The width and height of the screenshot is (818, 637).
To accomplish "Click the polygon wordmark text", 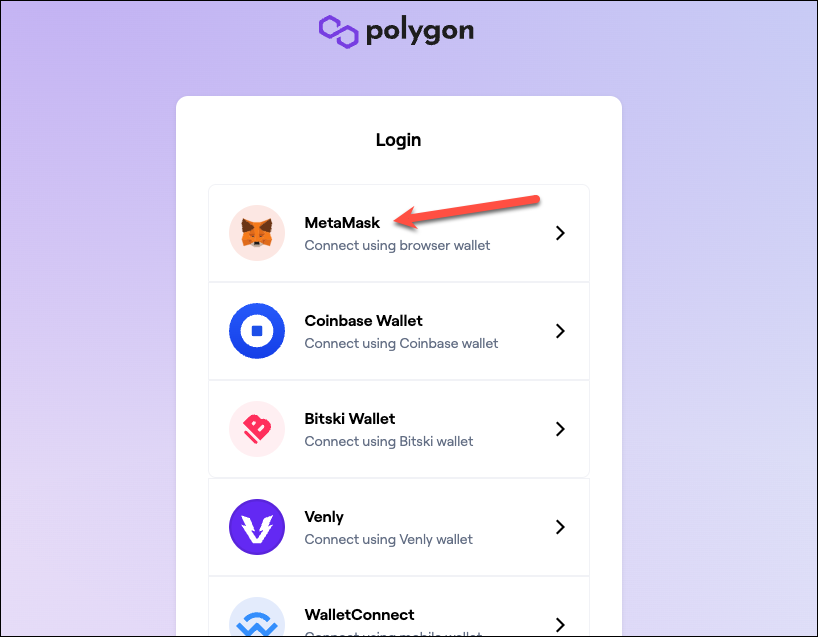I will (x=420, y=32).
